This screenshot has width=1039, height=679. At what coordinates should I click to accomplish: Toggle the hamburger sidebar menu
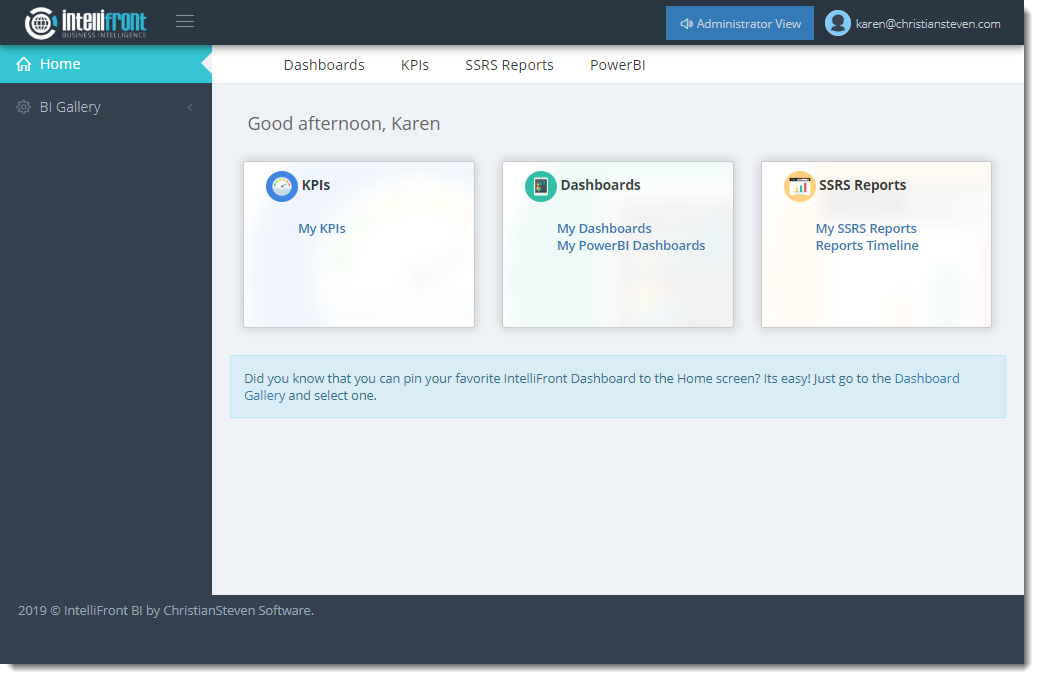point(185,22)
